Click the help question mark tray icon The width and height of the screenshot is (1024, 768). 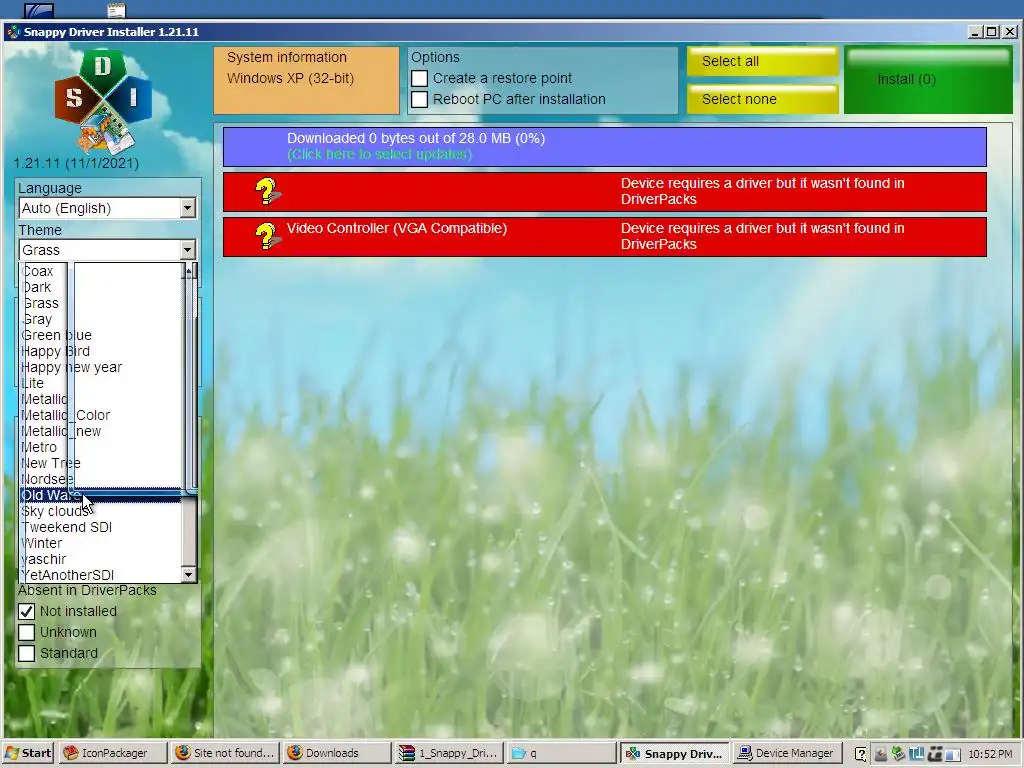pos(861,754)
